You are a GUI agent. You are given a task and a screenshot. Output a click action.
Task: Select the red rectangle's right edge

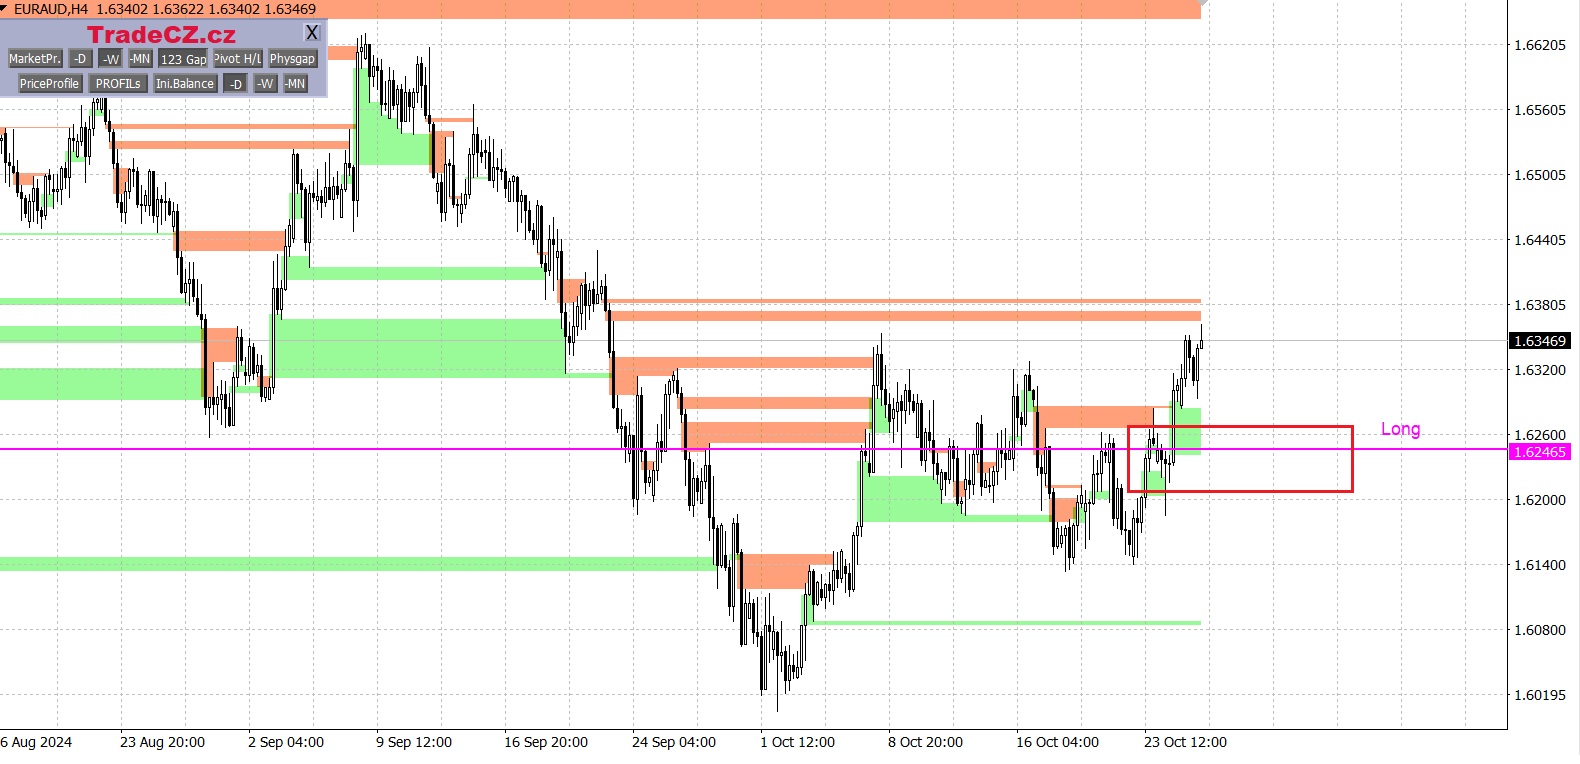point(1352,459)
